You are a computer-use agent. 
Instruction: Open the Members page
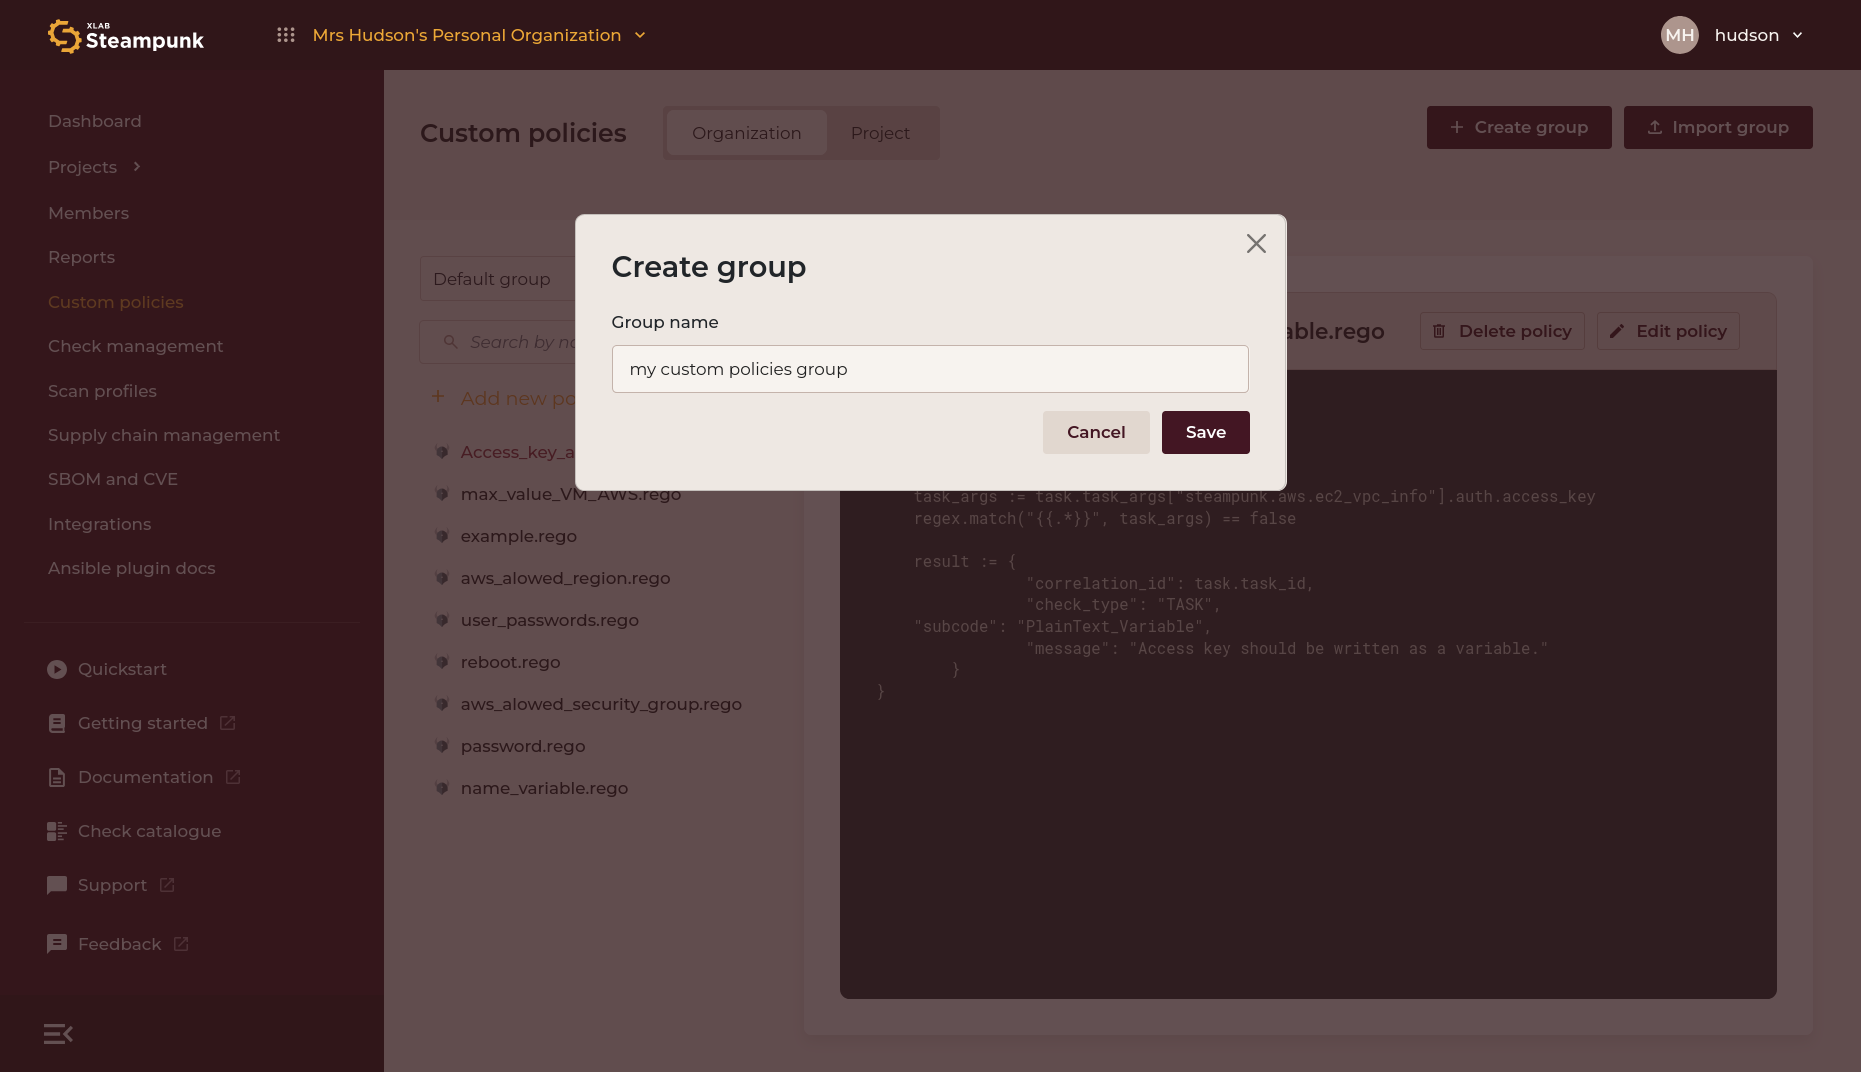point(88,213)
